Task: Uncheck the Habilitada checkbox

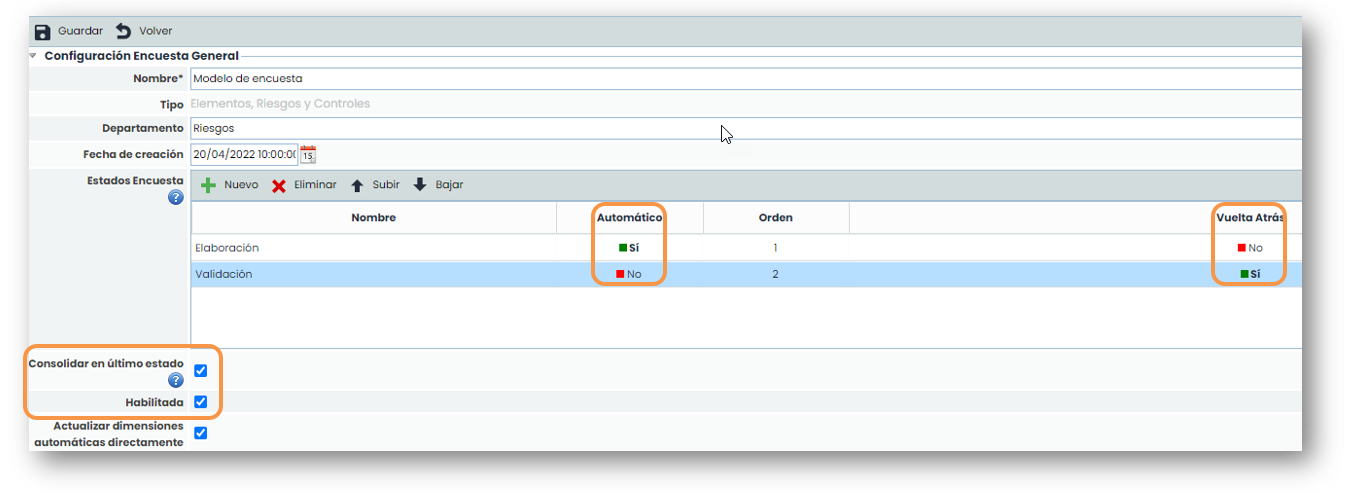Action: click(x=201, y=402)
